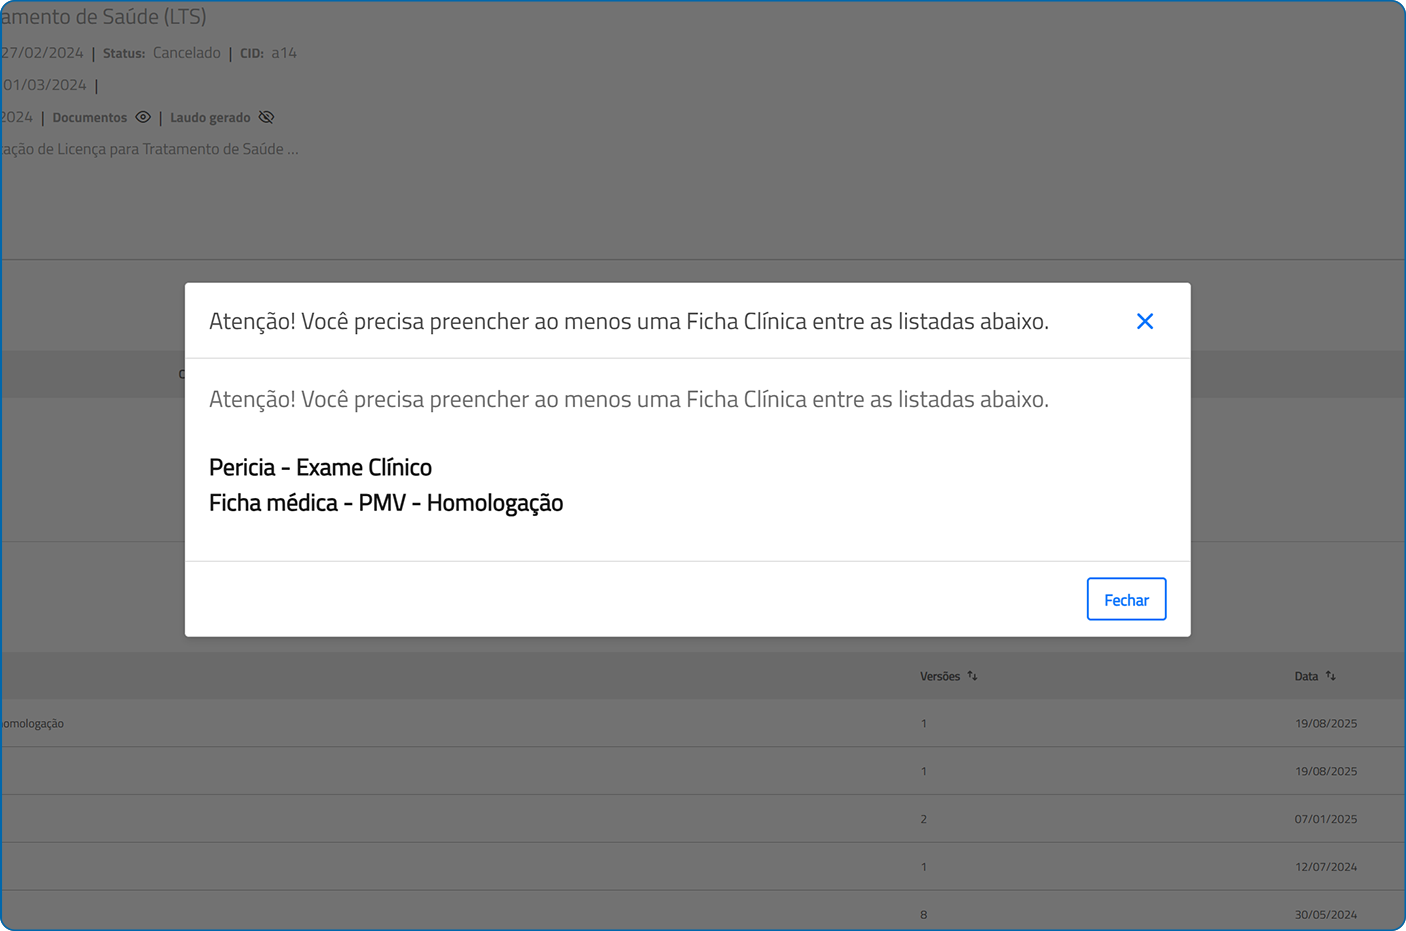Select Pericia - Exame Clínico in the dialog
The height and width of the screenshot is (931, 1406).
click(320, 467)
